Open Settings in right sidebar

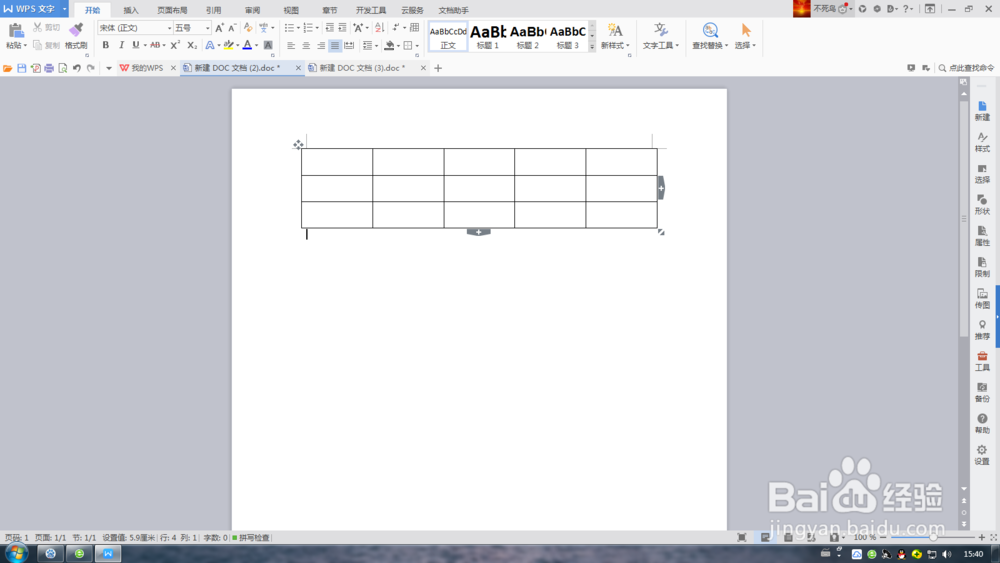click(982, 455)
